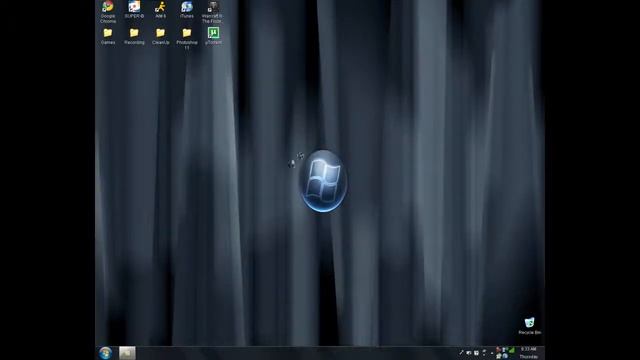Select the Photoshop 11 folder

click(x=187, y=38)
